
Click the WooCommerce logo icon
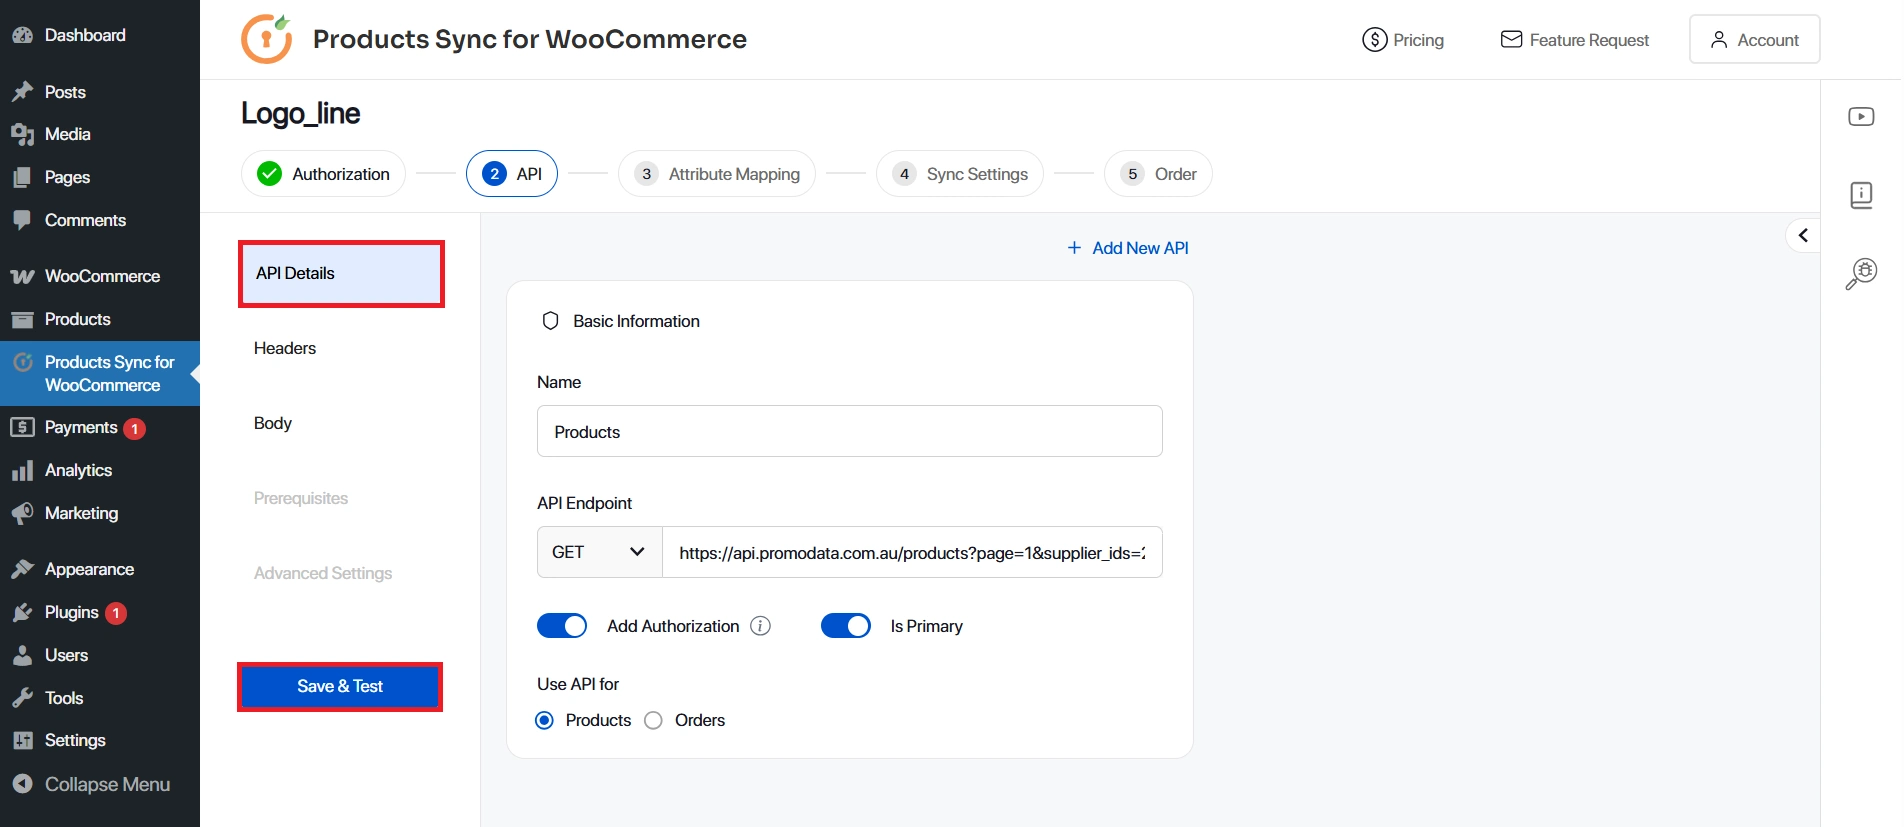click(22, 276)
